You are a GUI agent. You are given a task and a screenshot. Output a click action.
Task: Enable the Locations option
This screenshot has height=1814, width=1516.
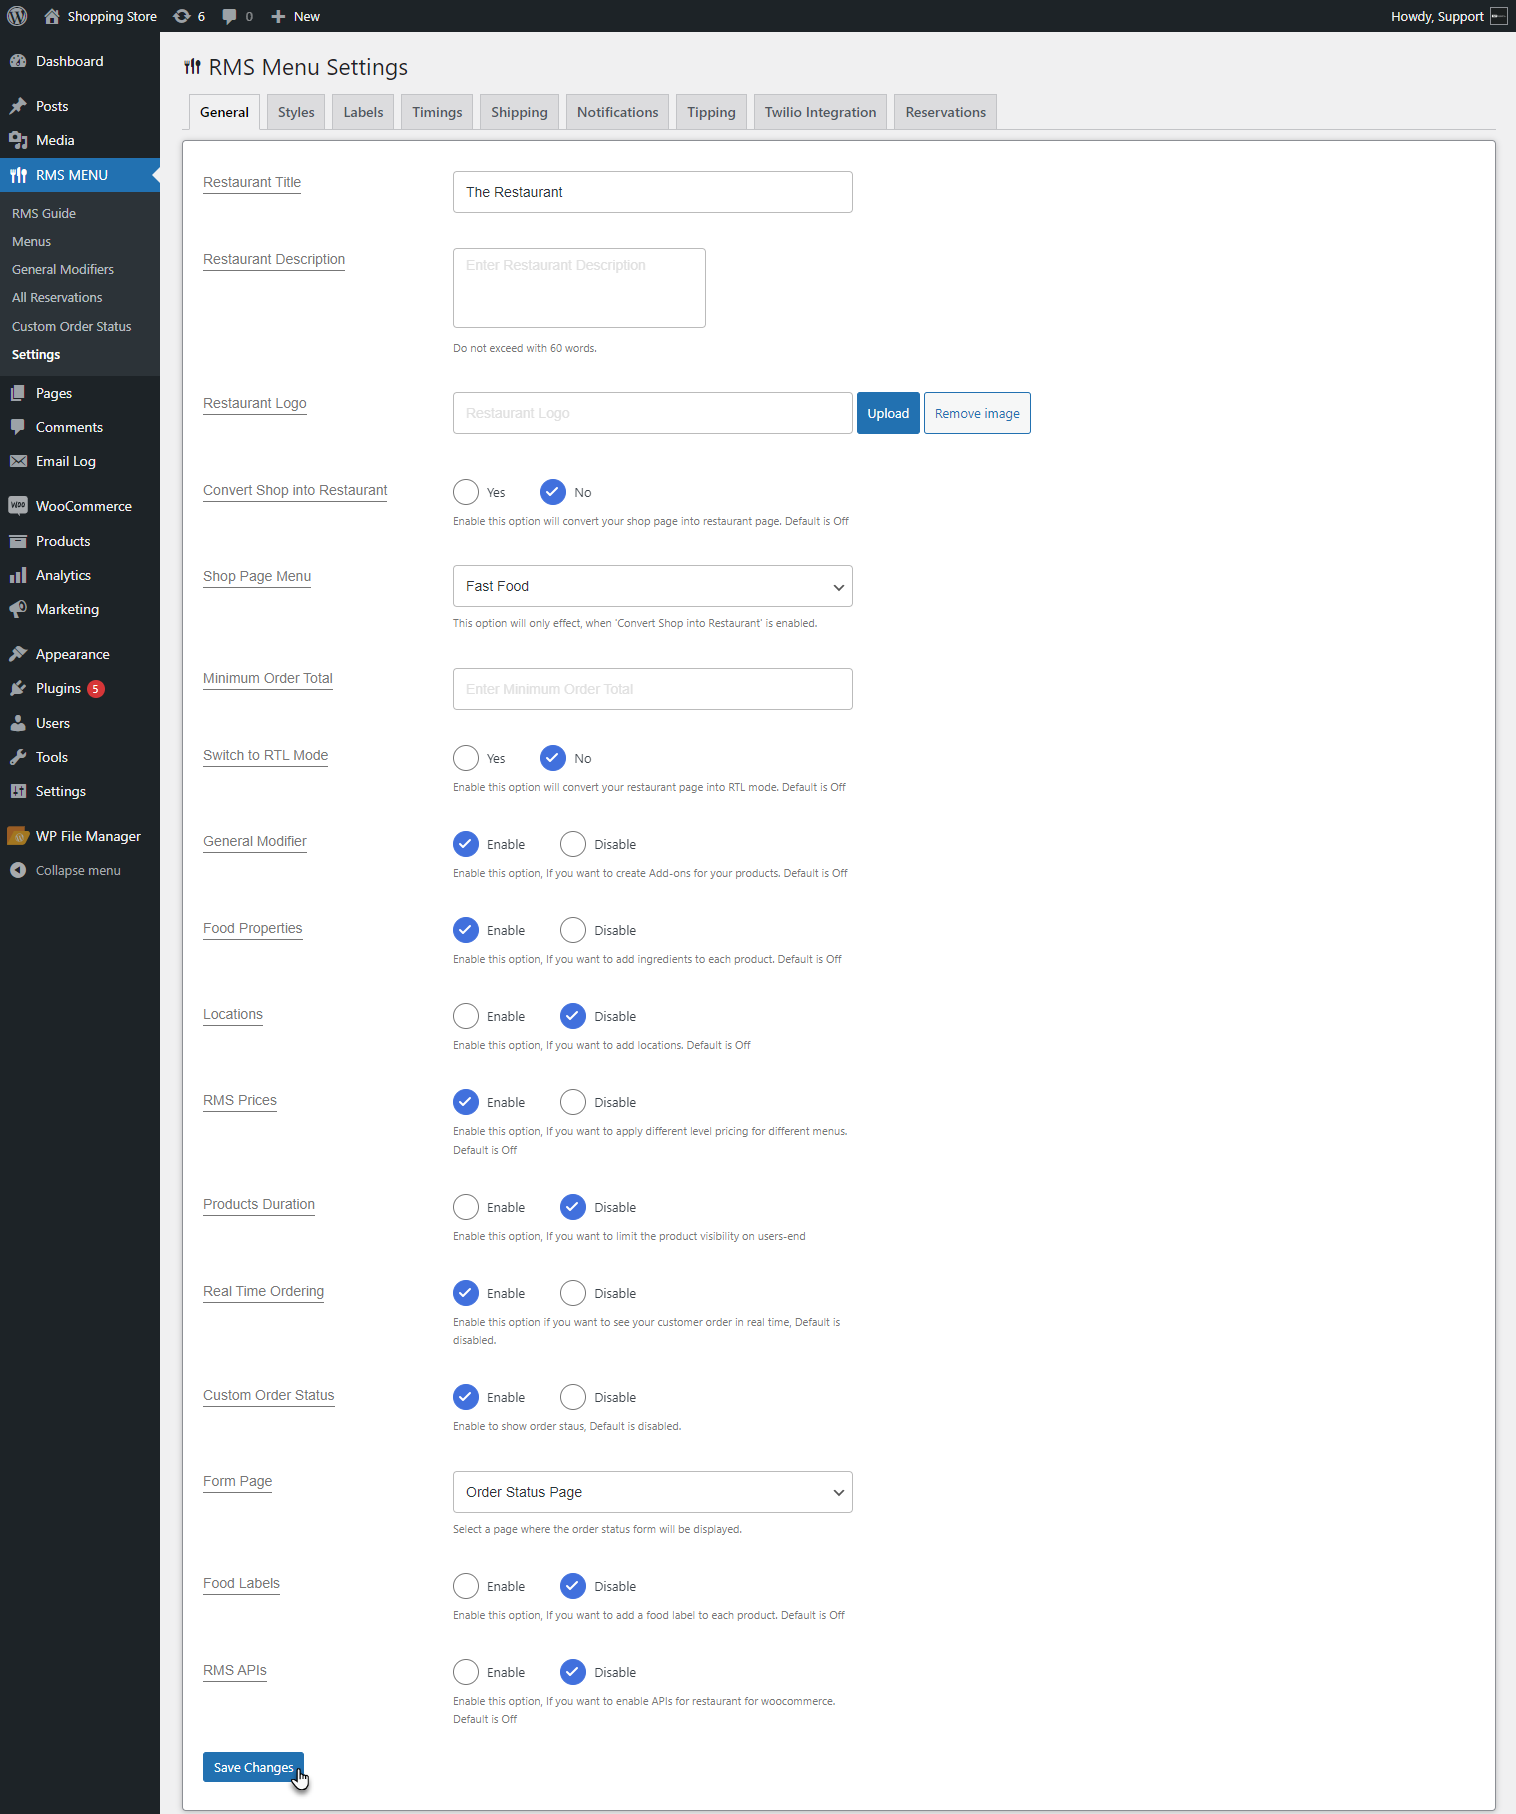pos(466,1016)
